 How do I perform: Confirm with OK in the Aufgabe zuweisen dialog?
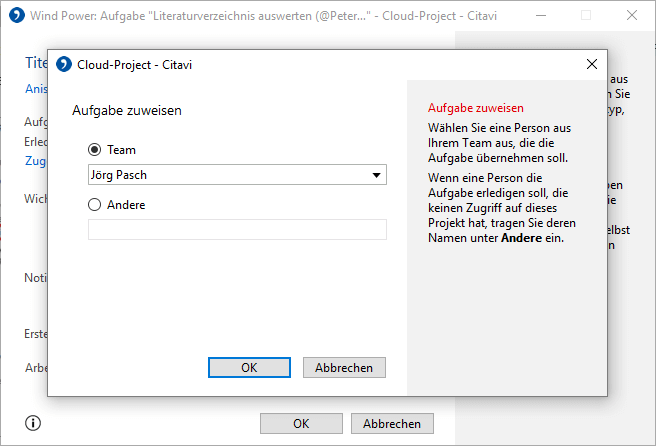(x=249, y=367)
